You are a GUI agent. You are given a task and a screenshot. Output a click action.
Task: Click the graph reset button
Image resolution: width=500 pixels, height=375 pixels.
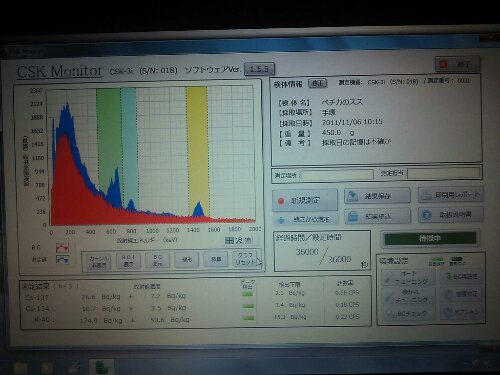point(245,258)
